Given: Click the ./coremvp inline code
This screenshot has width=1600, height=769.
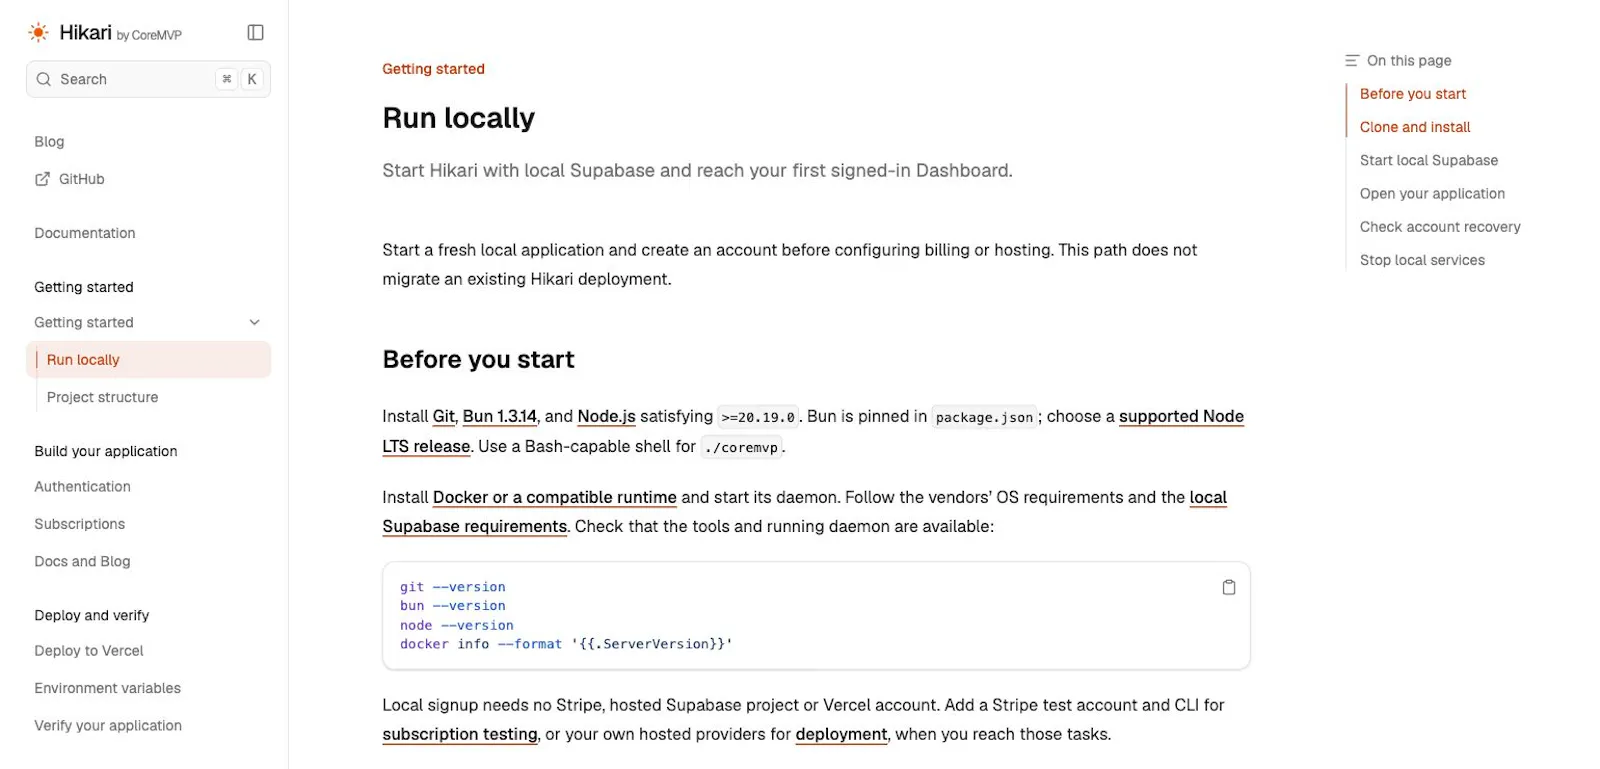Looking at the screenshot, I should [x=741, y=447].
